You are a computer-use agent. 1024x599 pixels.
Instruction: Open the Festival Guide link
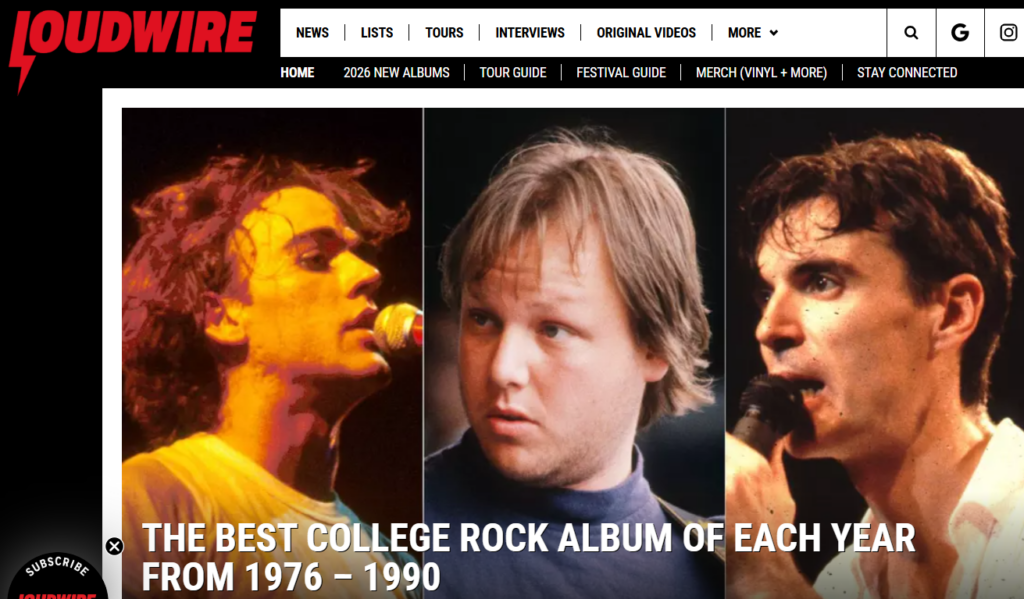coord(621,73)
